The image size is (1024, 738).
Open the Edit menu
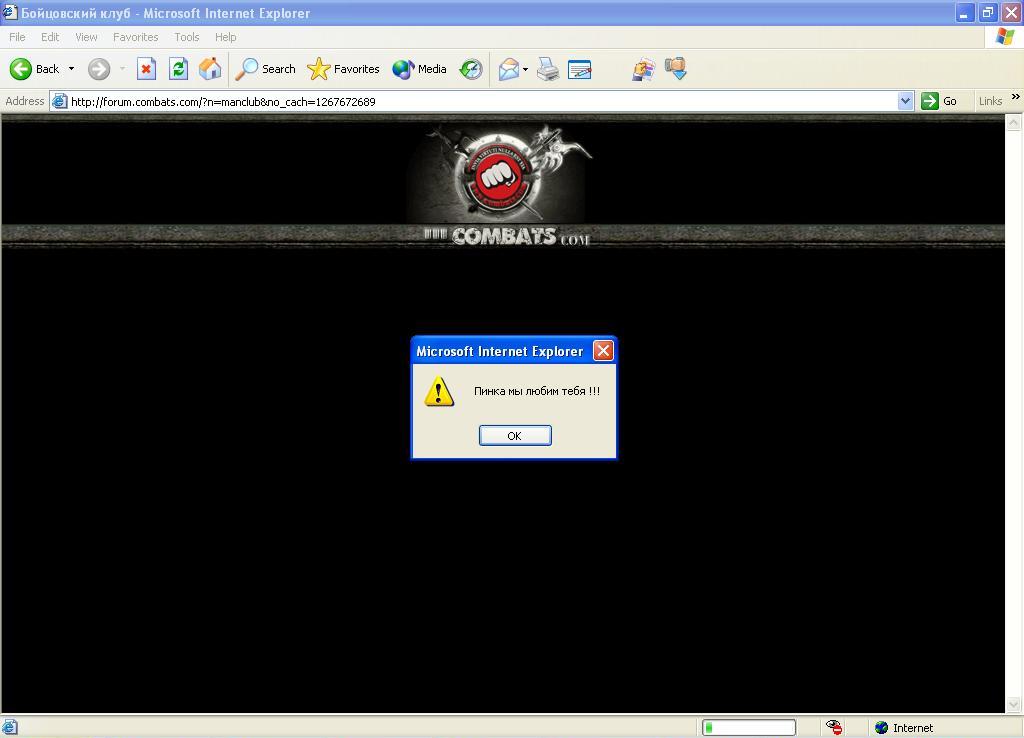pyautogui.click(x=50, y=37)
